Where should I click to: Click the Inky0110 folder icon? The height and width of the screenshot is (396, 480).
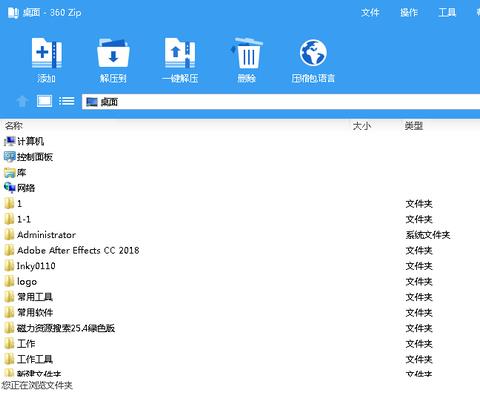(9, 266)
